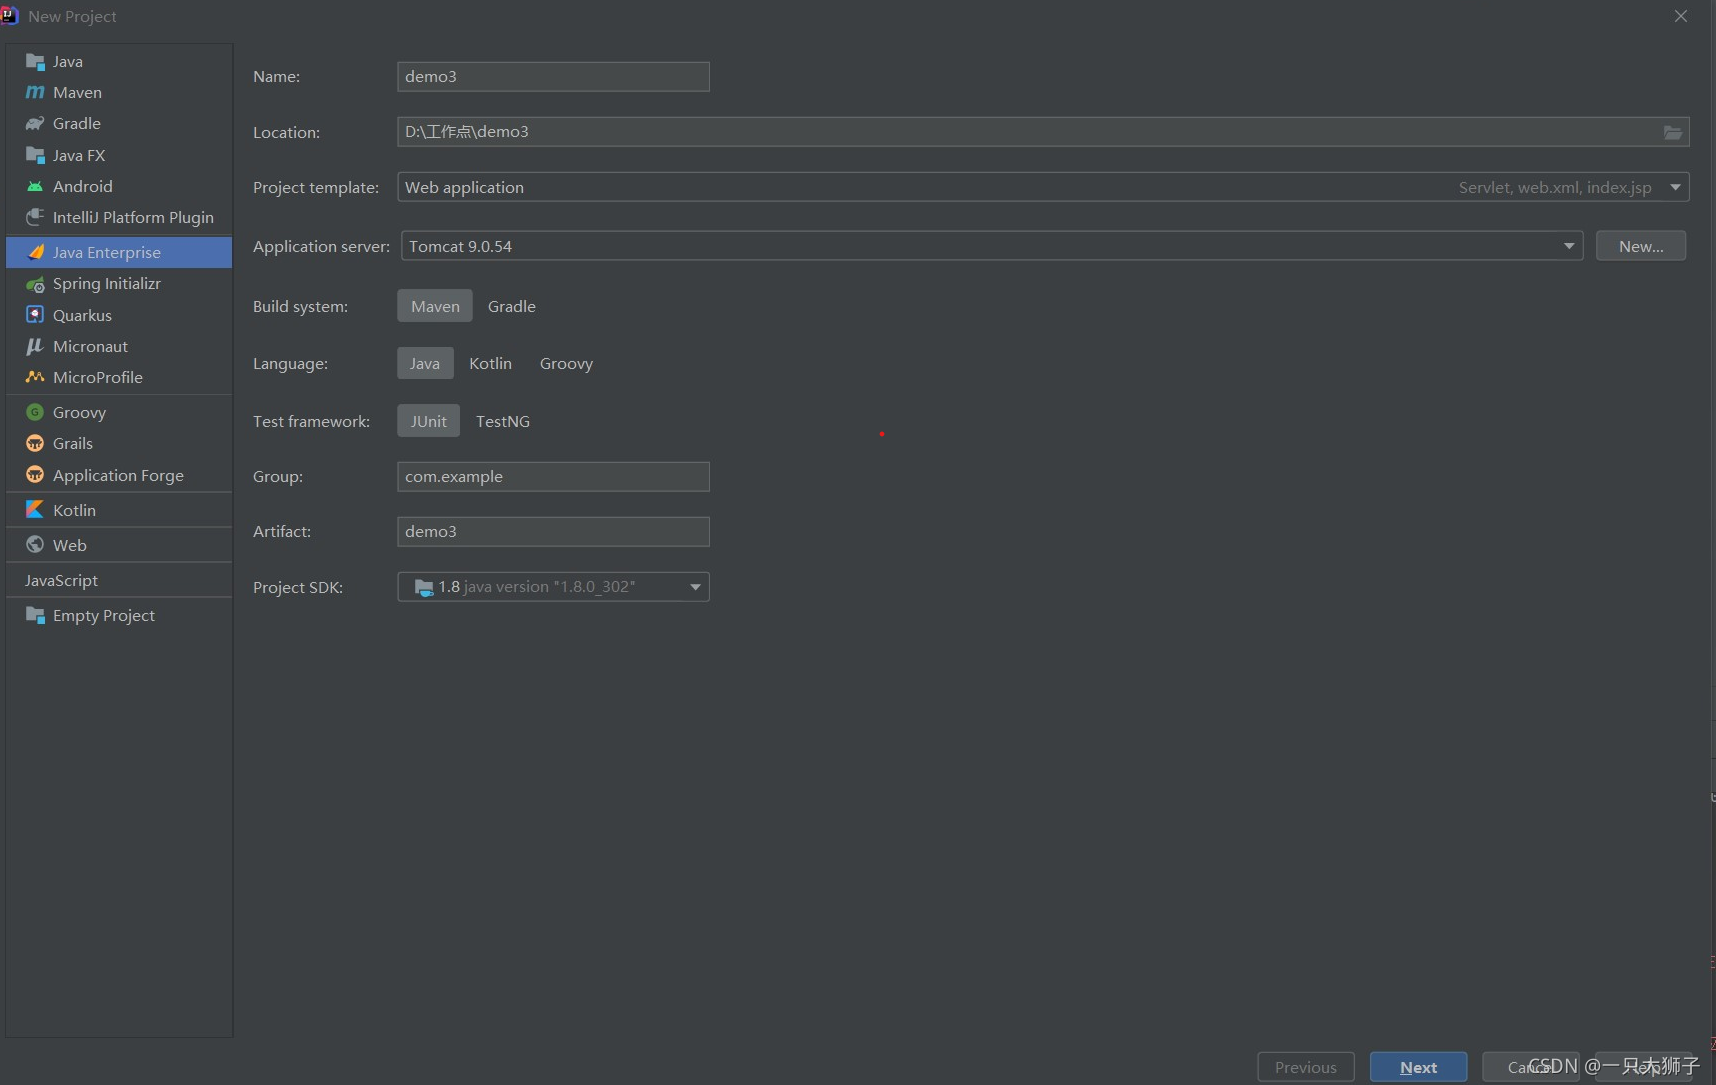Choose the Grails icon

point(35,444)
